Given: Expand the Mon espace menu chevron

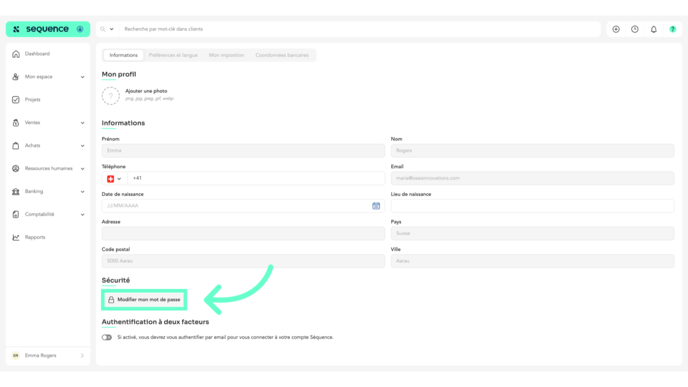Looking at the screenshot, I should [82, 77].
